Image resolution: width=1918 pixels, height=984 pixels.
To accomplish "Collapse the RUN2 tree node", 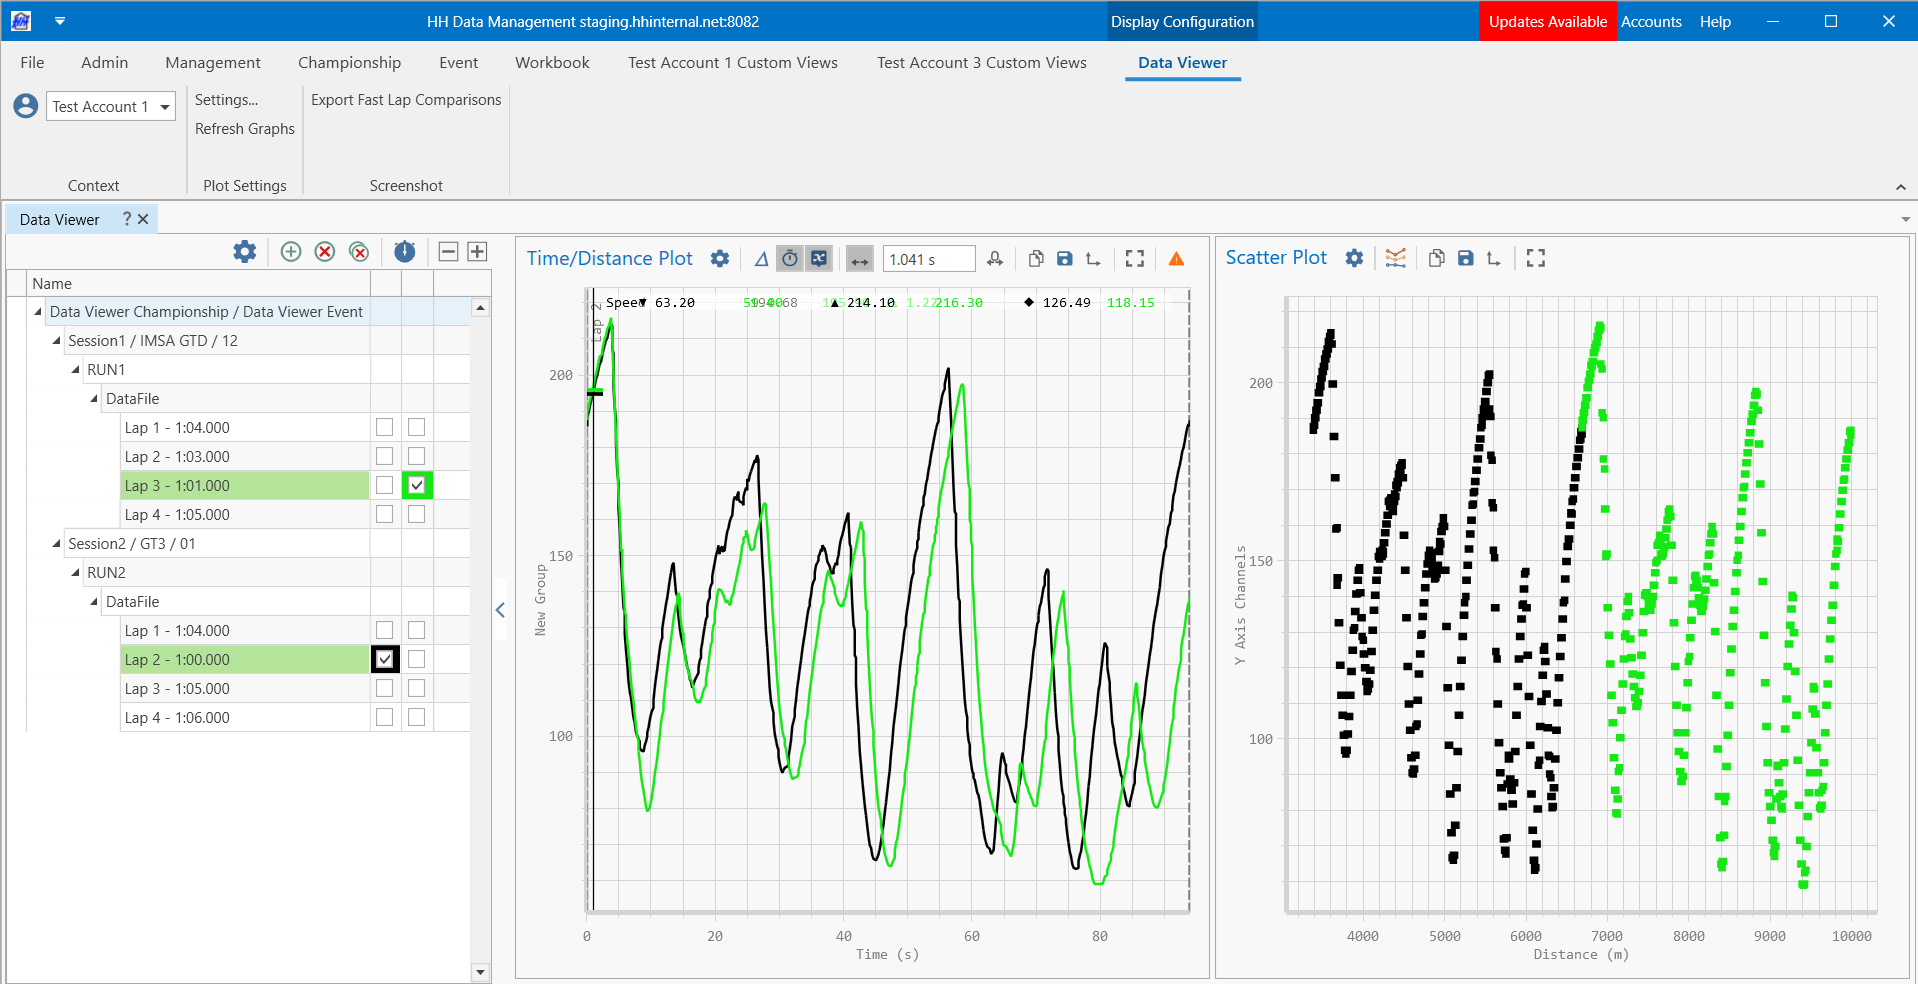I will (76, 573).
